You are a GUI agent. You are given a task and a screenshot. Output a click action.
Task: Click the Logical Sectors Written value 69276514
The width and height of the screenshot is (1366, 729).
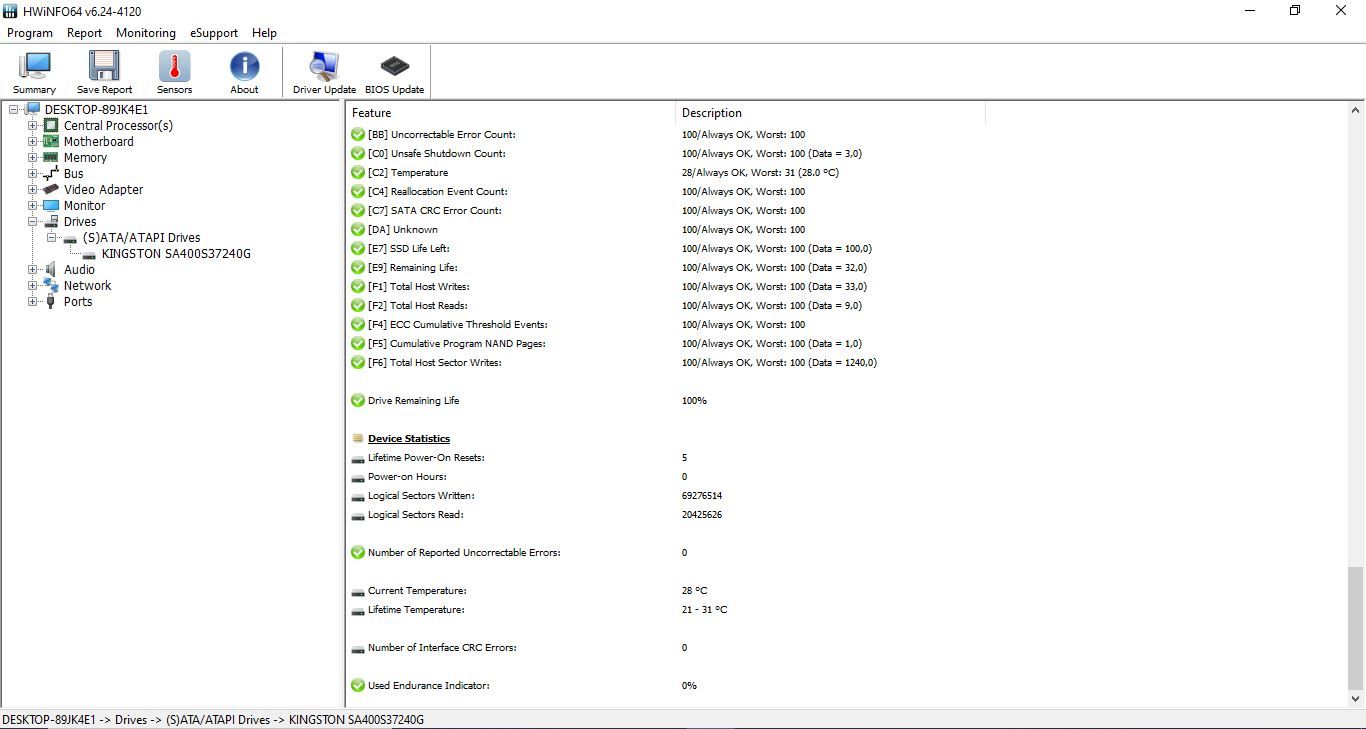[702, 495]
